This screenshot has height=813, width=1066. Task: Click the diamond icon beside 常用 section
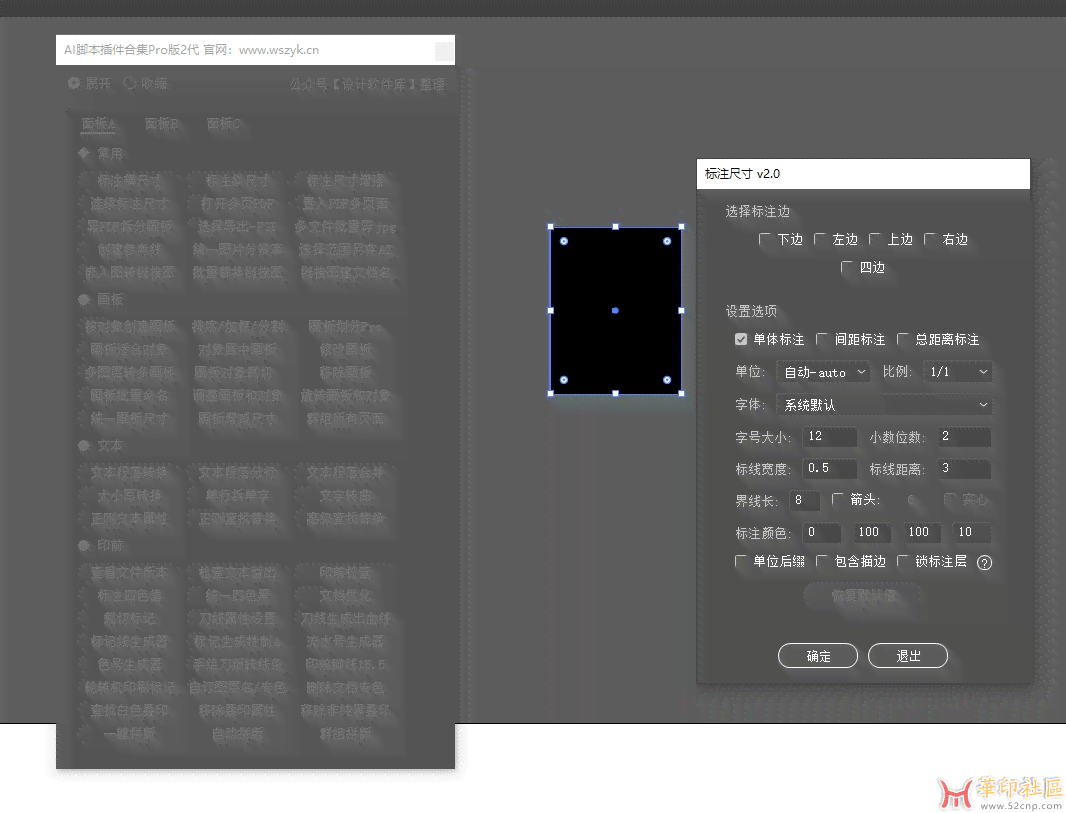click(x=84, y=153)
